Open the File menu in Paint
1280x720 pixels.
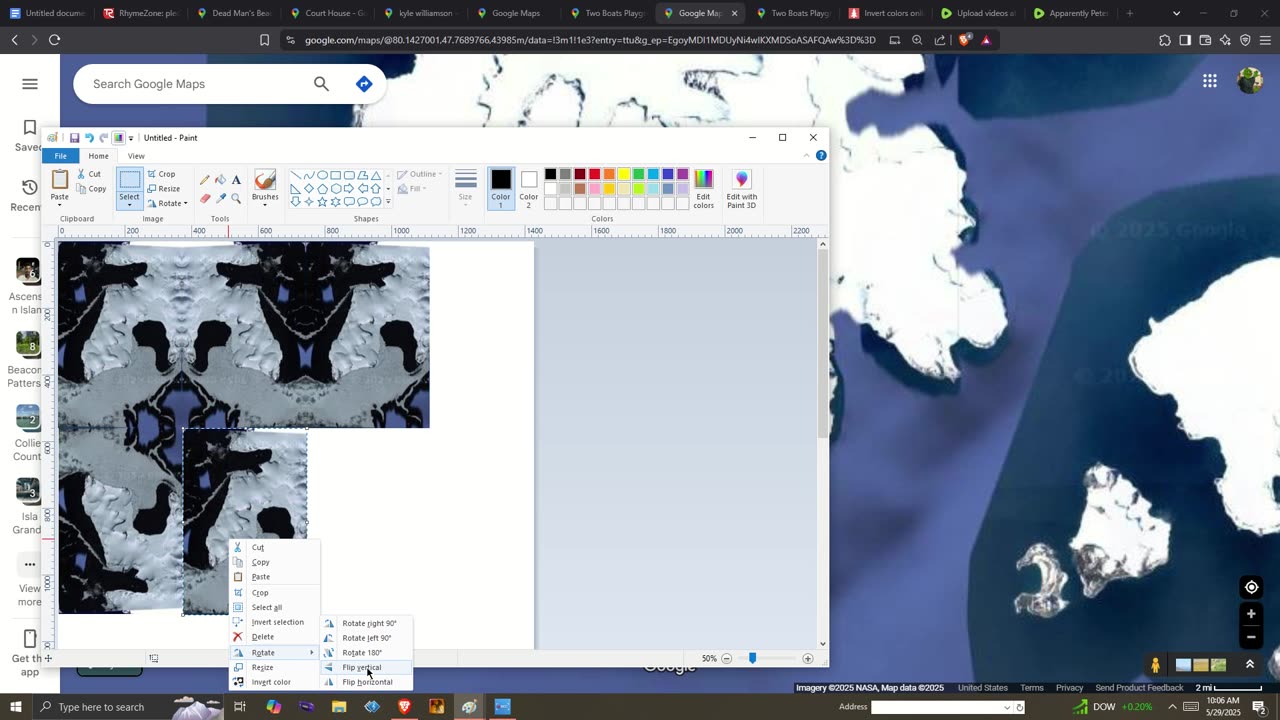[x=61, y=156]
